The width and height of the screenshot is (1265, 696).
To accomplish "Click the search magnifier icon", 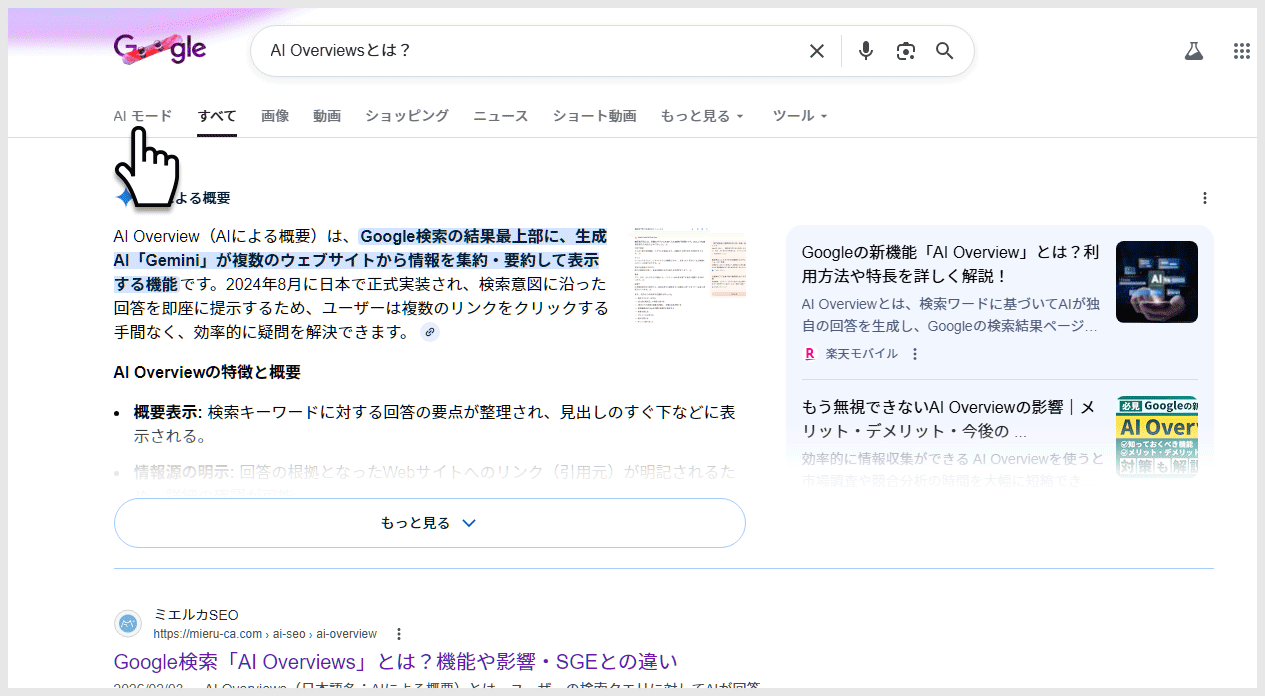I will [x=943, y=51].
